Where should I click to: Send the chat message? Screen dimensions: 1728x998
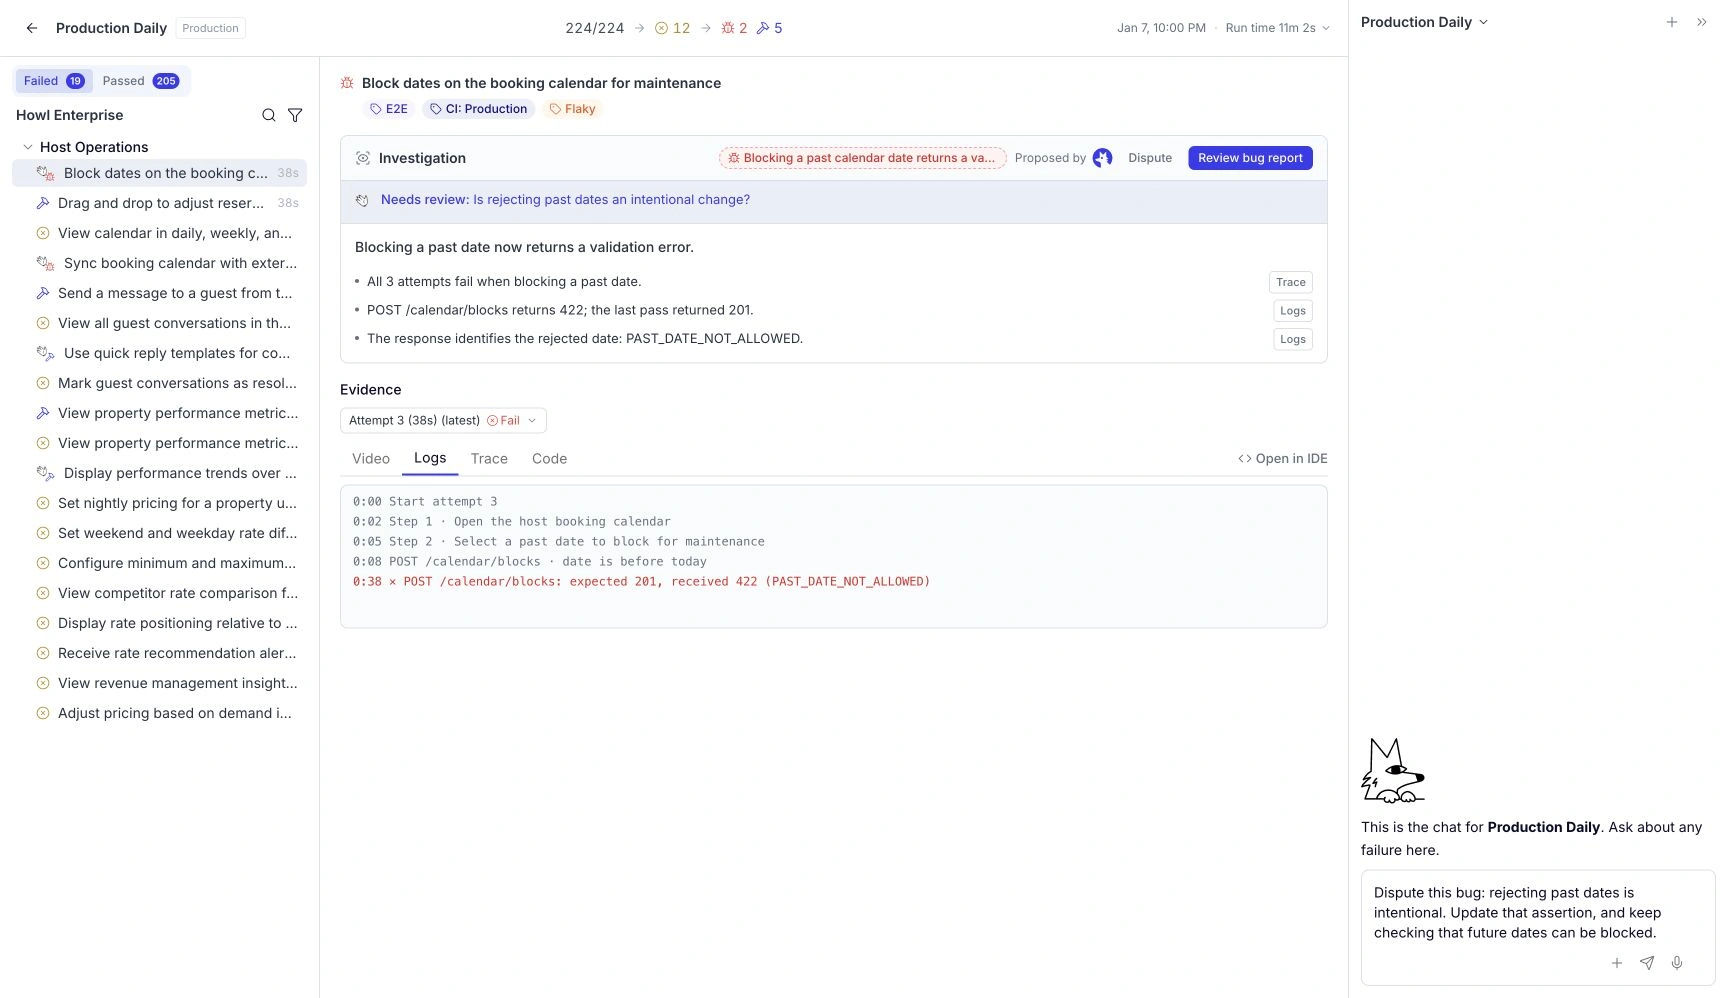[x=1647, y=963]
